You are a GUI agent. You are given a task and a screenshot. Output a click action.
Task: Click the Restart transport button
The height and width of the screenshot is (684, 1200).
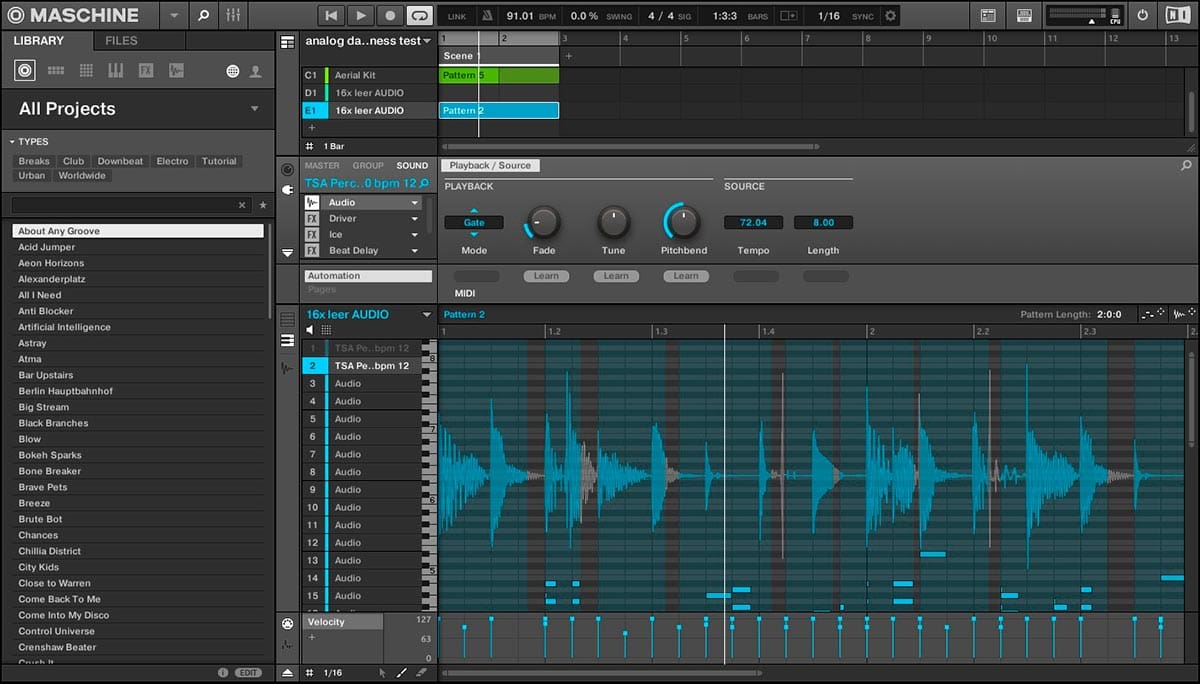point(331,15)
